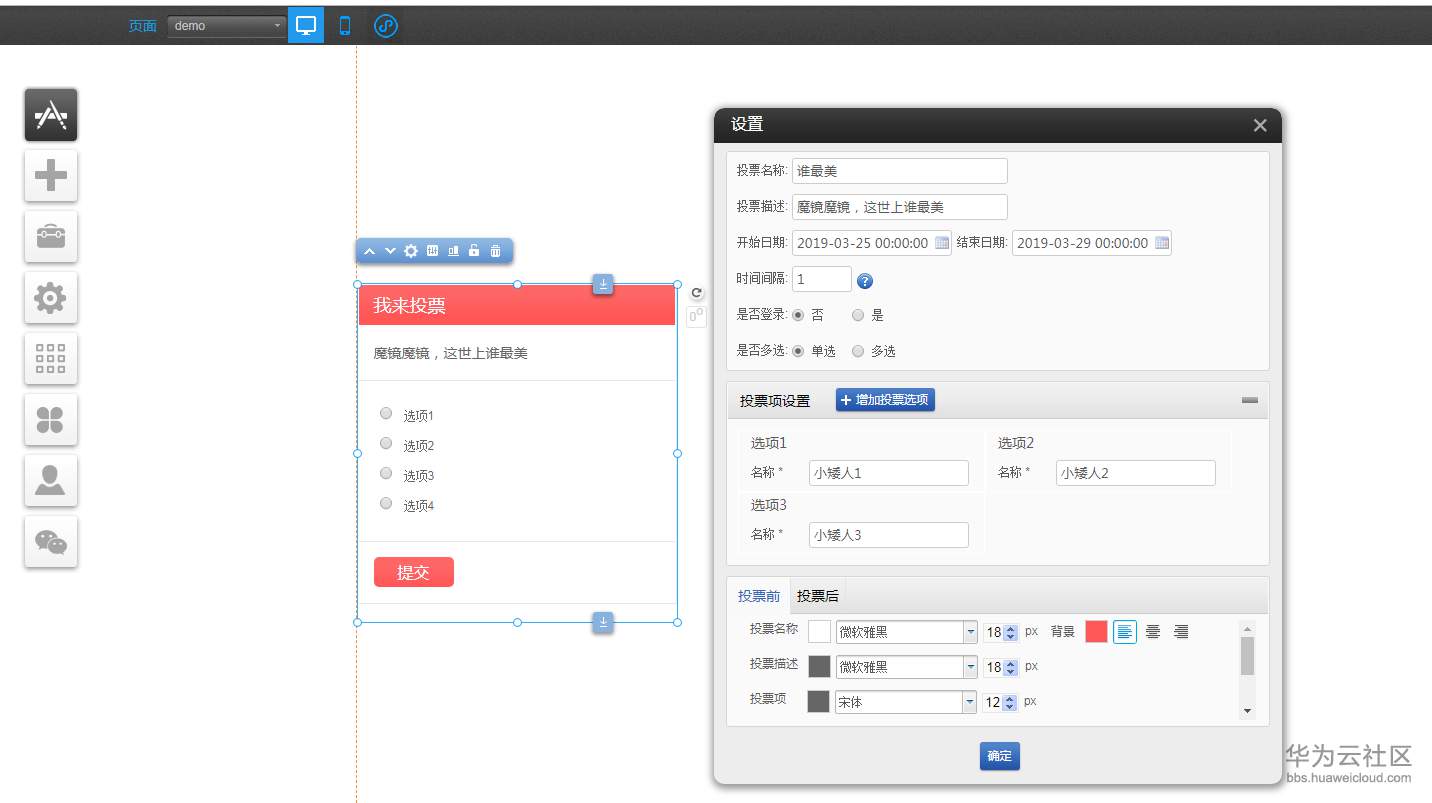
Task: Open calendar picker for 结束日期
Action: point(1161,243)
